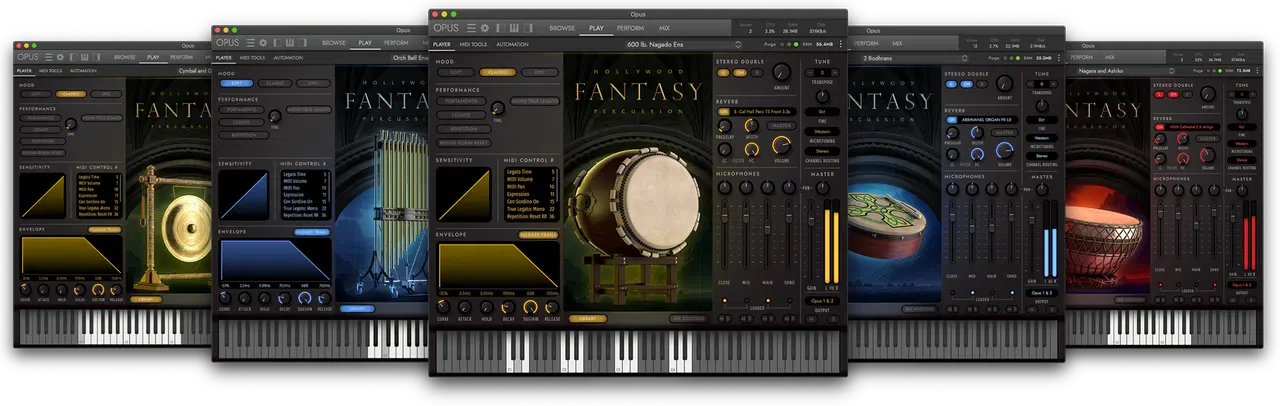The width and height of the screenshot is (1280, 406).
Task: Click the Library button in the blue Orch Bell window
Action: click(x=357, y=308)
